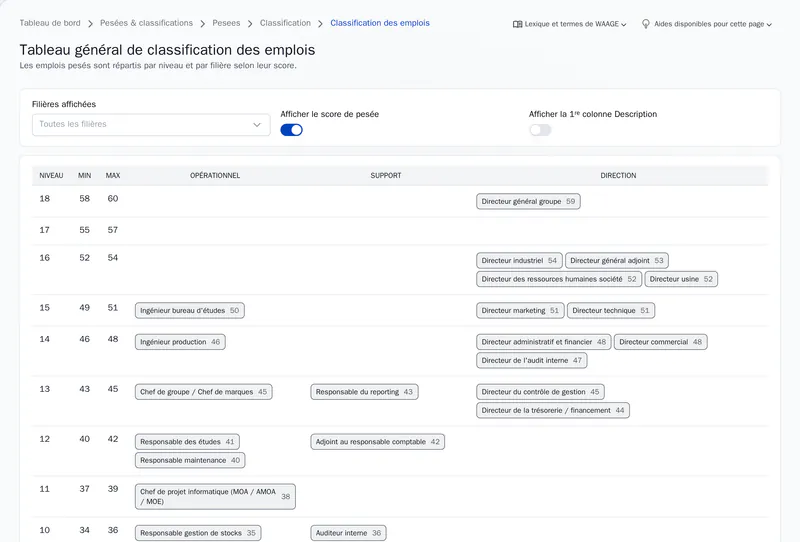Select Directeur administratif et financier tag
This screenshot has width=800, height=542.
coord(543,342)
